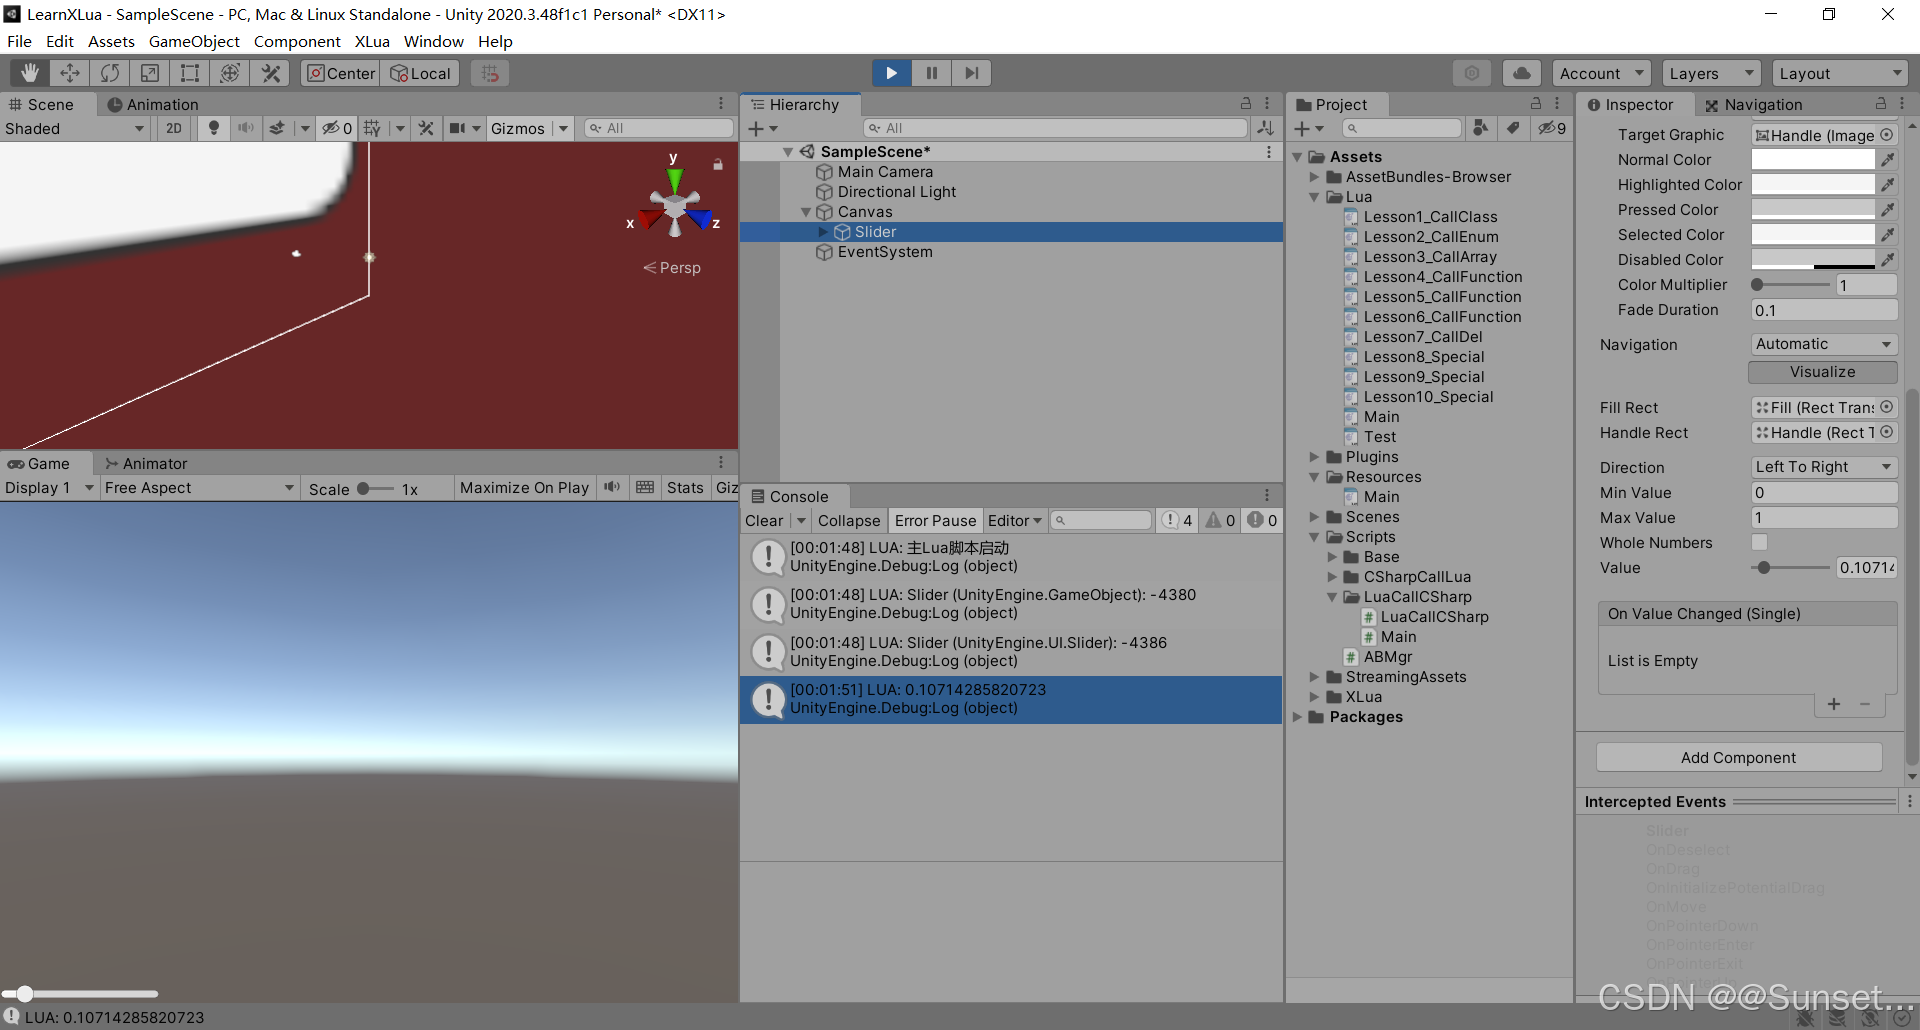Screen dimensions: 1920x1030
Task: Open Display 1 dropdown
Action: point(49,488)
